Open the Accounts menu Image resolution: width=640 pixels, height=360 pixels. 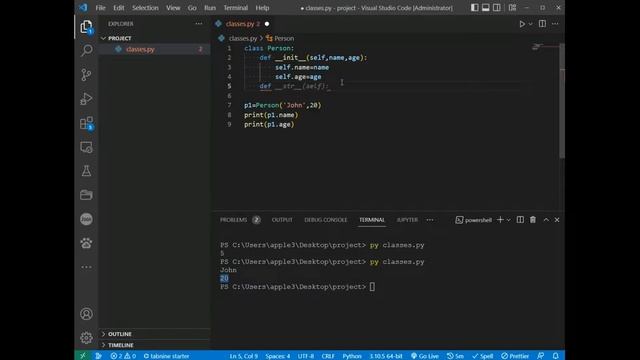click(x=86, y=314)
